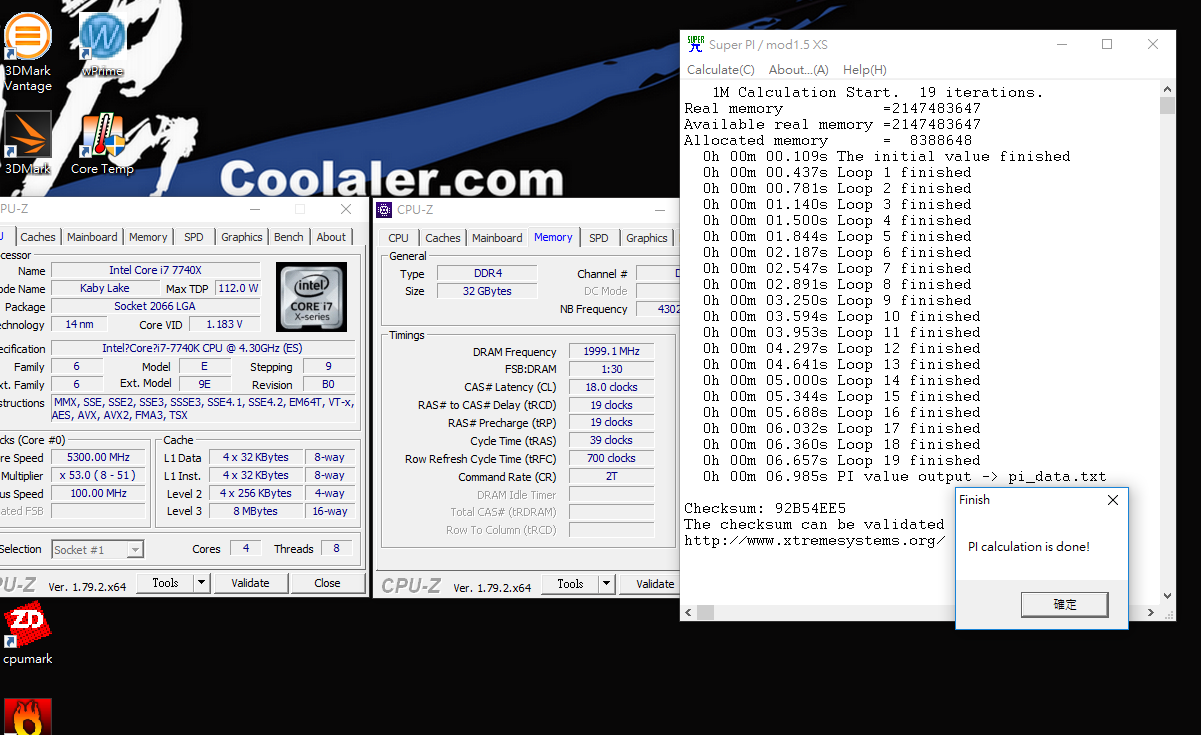Open the 3DMark Vantage desktop shortcut
Screen dimensions: 1201x735
tap(27, 52)
